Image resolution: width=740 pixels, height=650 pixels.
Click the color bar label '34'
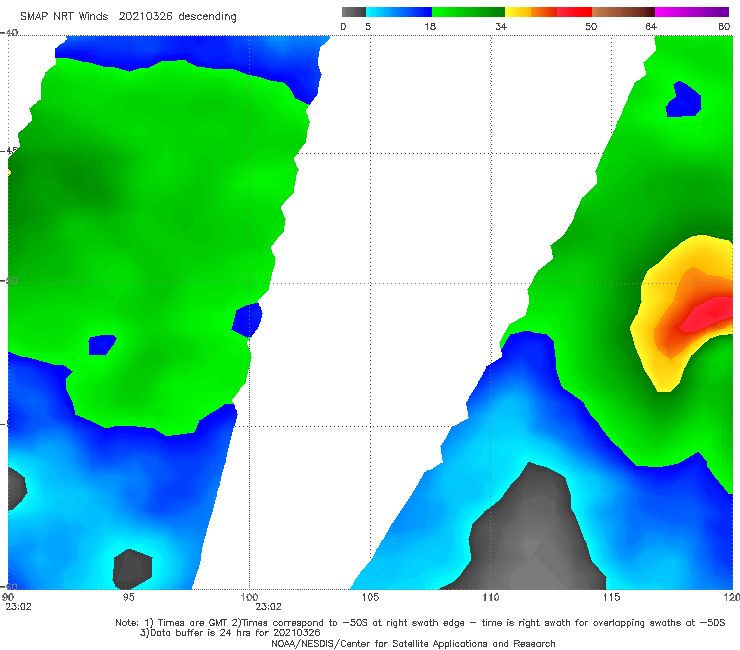(x=501, y=26)
